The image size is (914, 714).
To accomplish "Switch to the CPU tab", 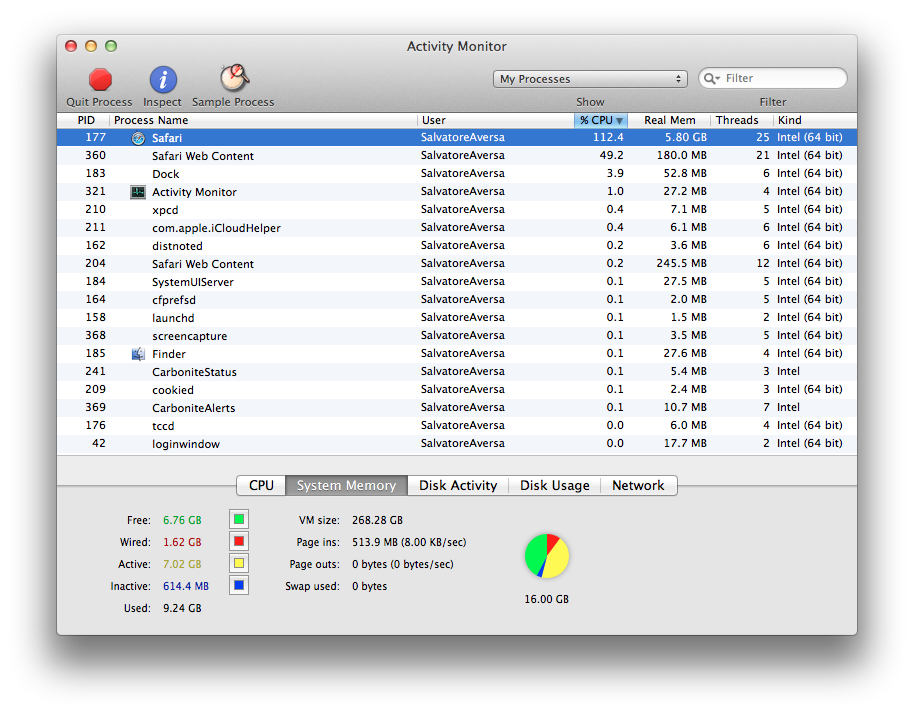I will pos(261,486).
